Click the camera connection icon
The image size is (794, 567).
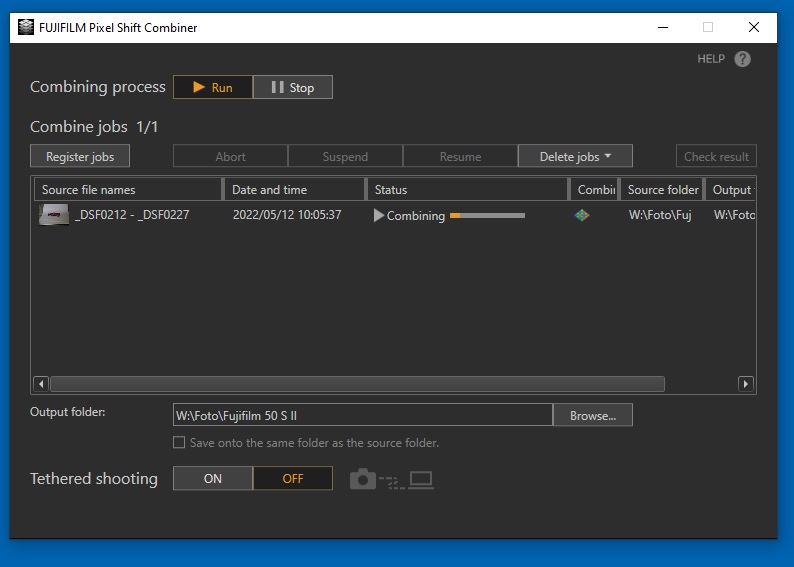(x=363, y=479)
